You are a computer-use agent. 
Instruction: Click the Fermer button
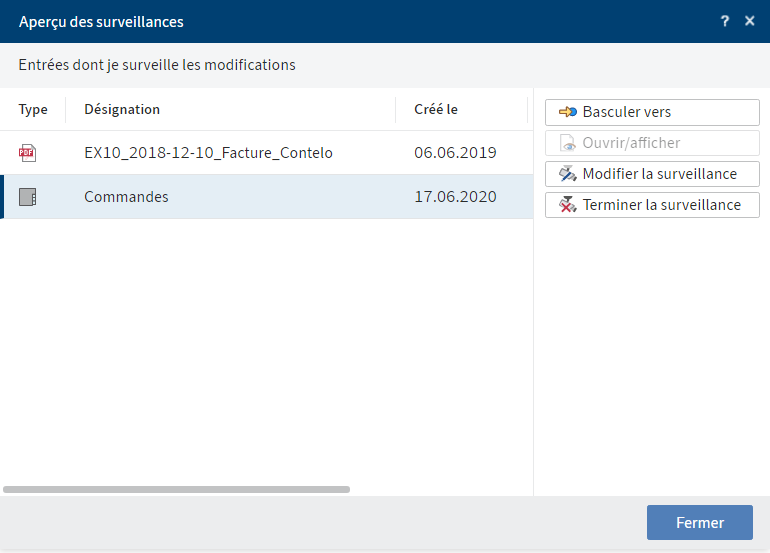700,523
